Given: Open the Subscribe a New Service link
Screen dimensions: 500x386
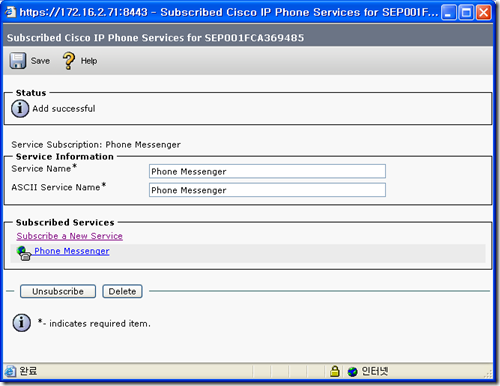Looking at the screenshot, I should [x=70, y=236].
